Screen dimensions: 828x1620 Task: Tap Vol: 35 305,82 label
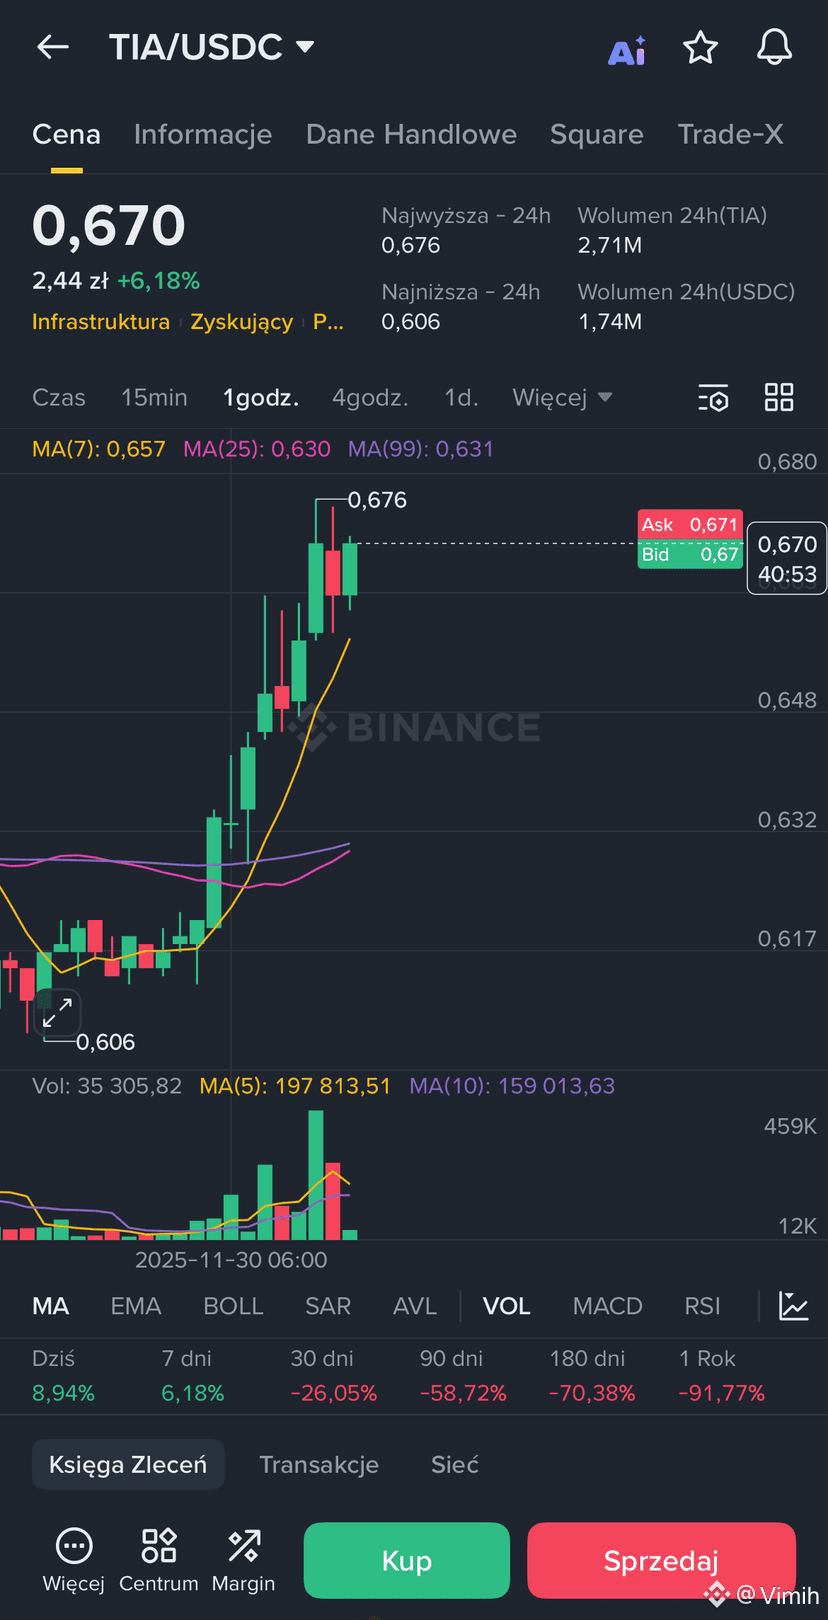click(x=107, y=1086)
